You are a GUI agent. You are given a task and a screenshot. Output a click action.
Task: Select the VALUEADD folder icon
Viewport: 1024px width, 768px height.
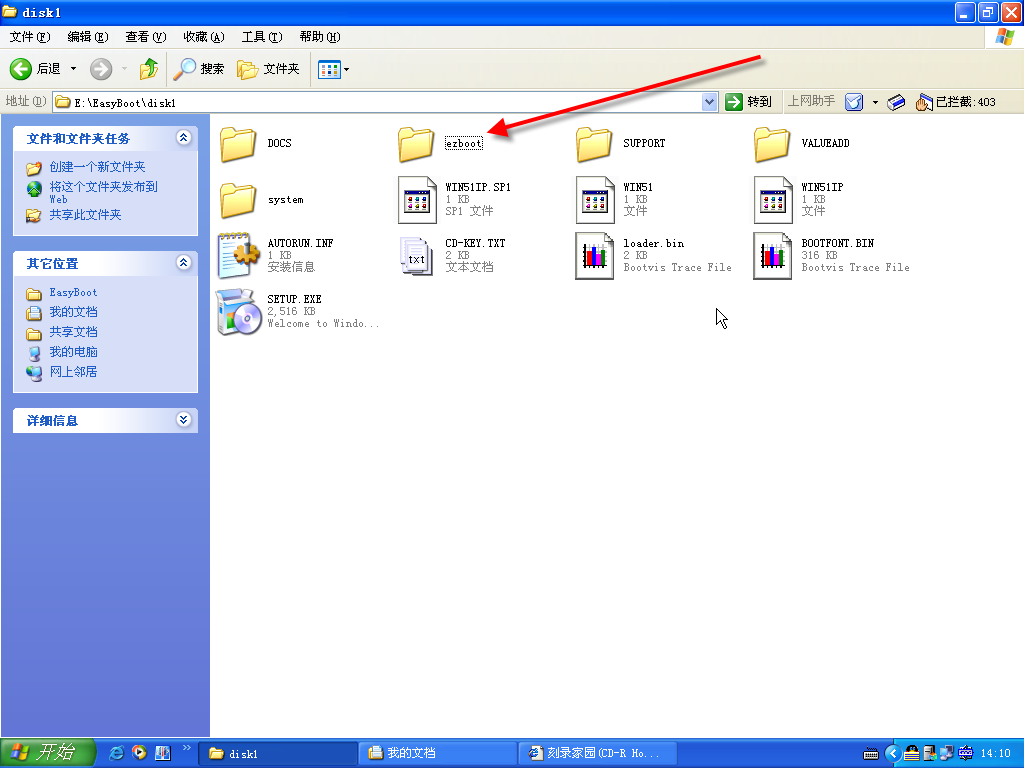tap(772, 144)
